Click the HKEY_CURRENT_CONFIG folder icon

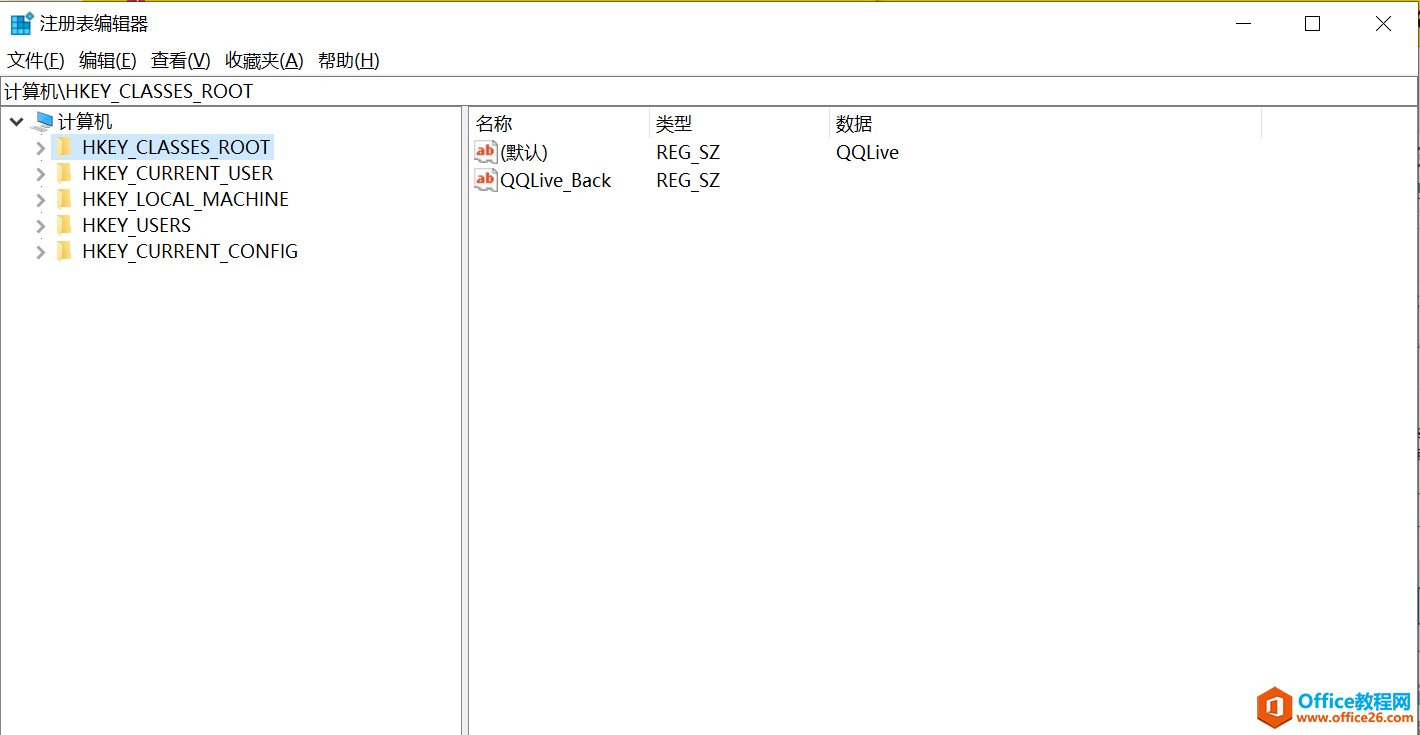pos(65,251)
